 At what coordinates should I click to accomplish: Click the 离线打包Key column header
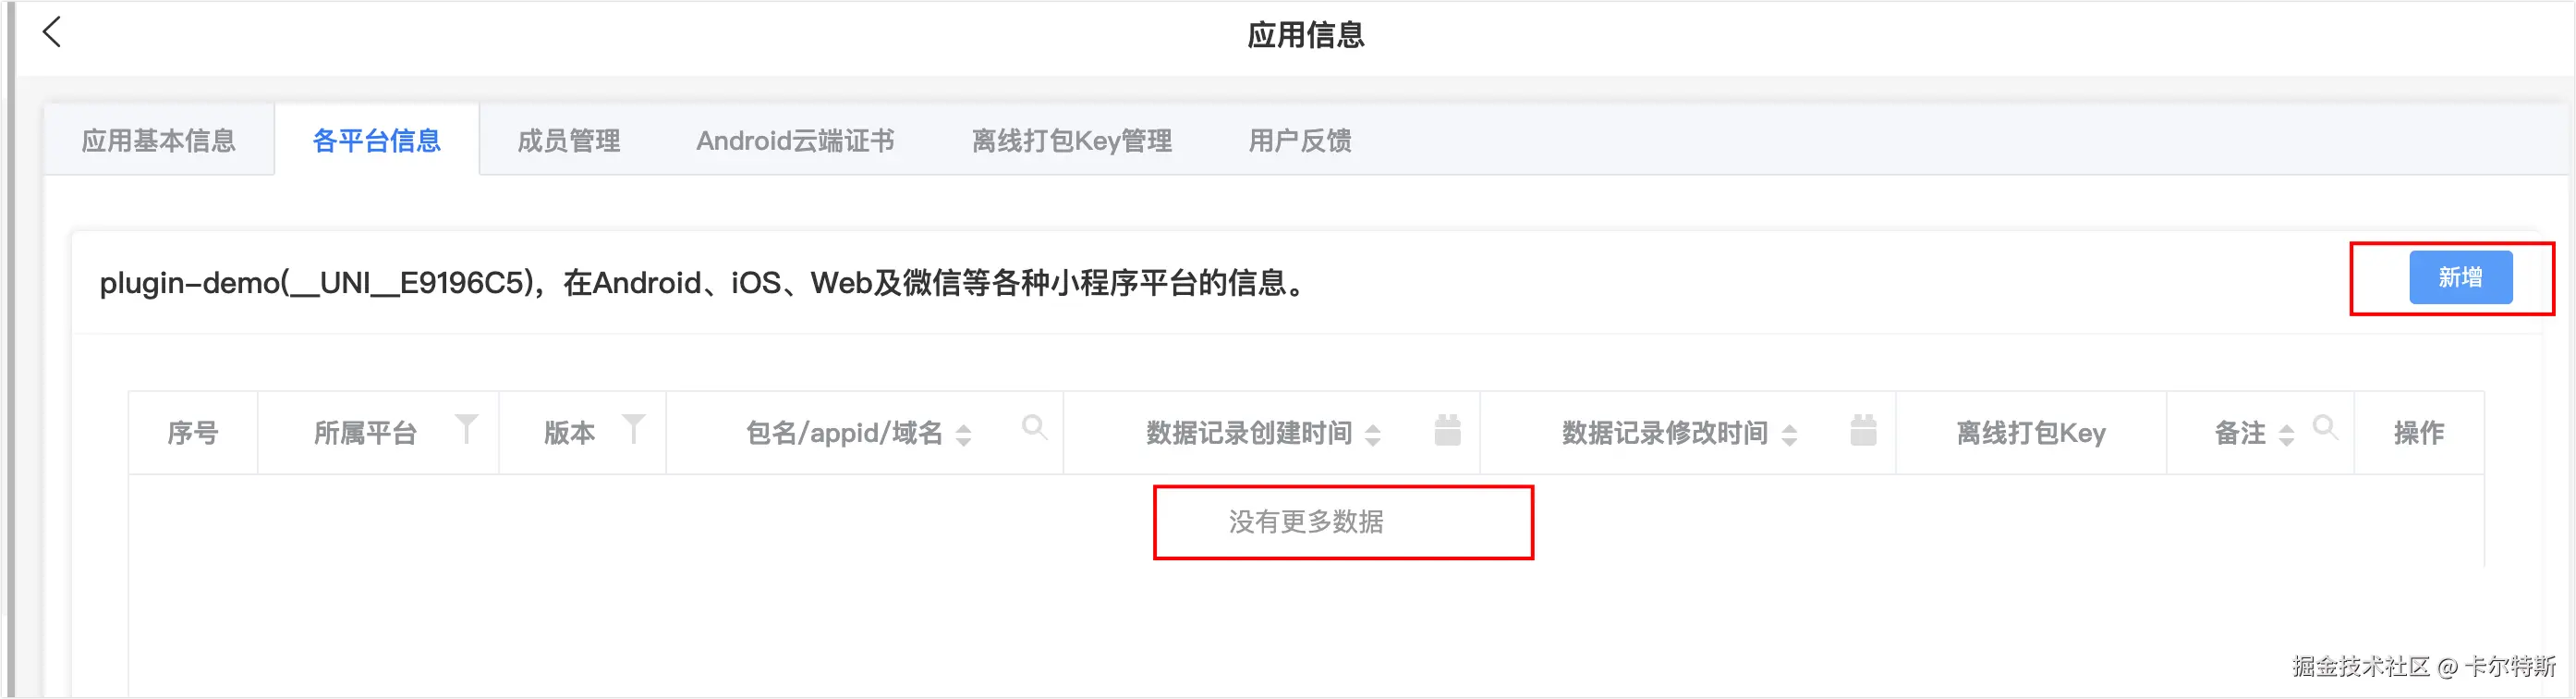click(x=2030, y=433)
